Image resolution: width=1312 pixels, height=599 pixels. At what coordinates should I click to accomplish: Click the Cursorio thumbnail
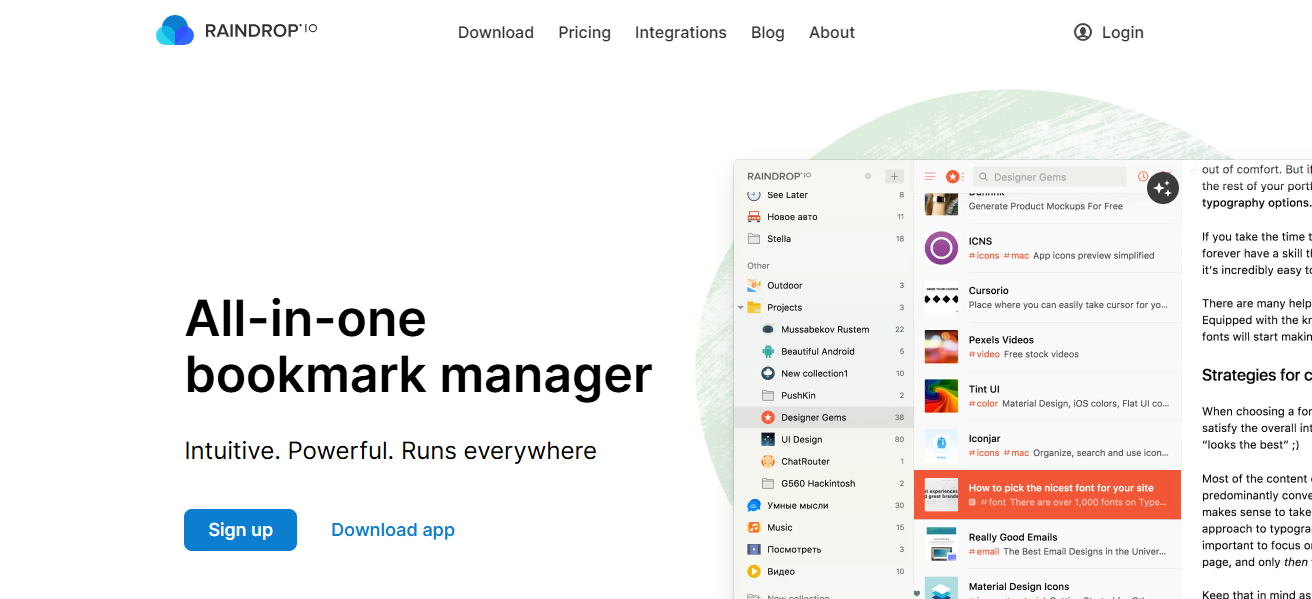click(x=941, y=297)
